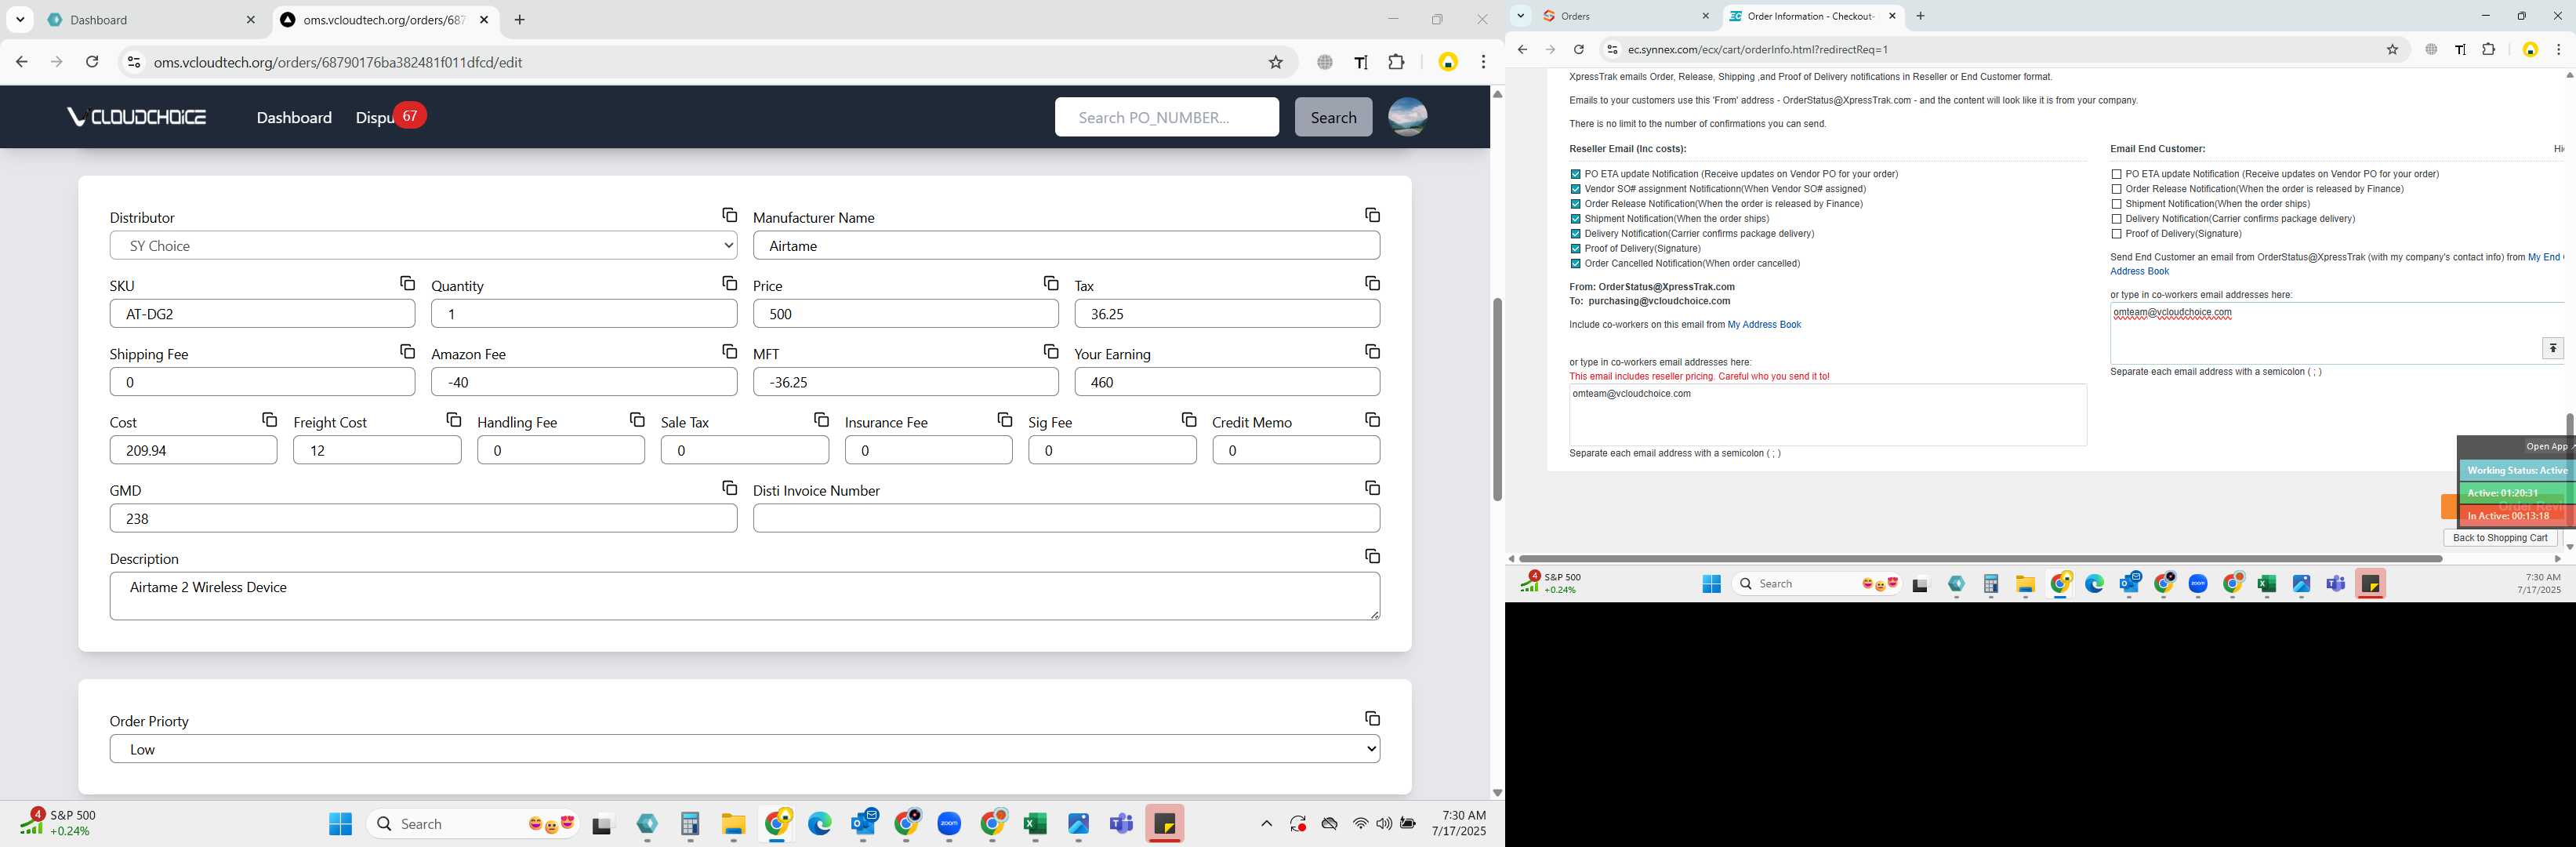Focus the Disti Invoice Number field
This screenshot has width=2576, height=847.
tap(1066, 518)
